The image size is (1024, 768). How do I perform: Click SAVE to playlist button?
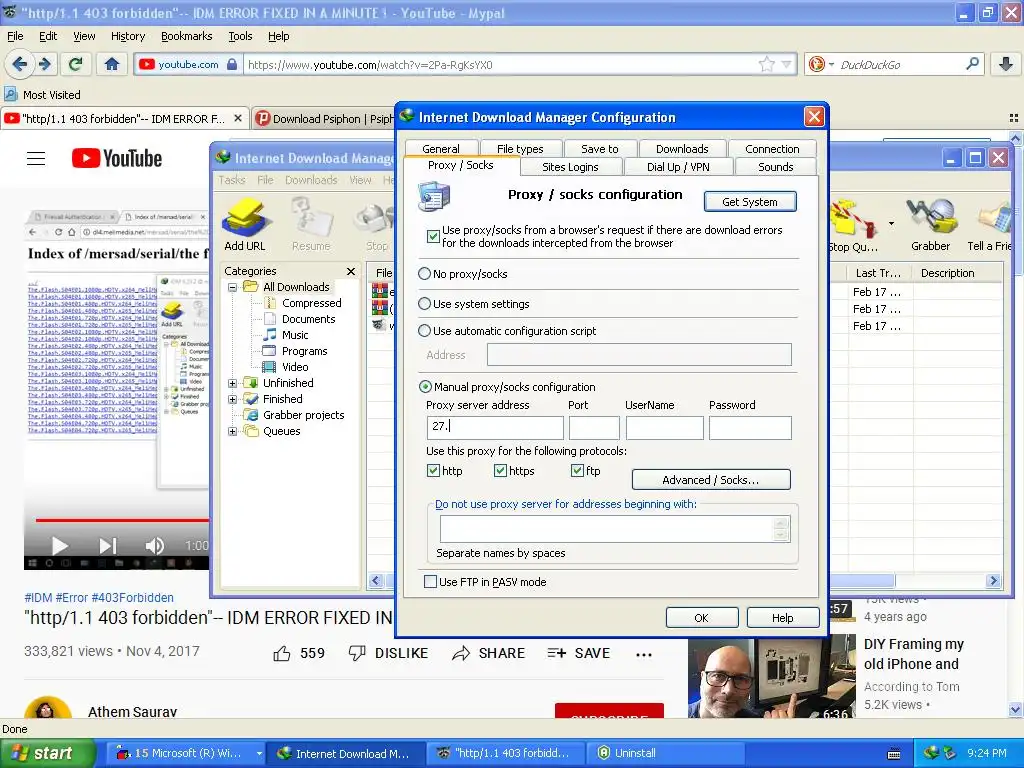[x=579, y=653]
